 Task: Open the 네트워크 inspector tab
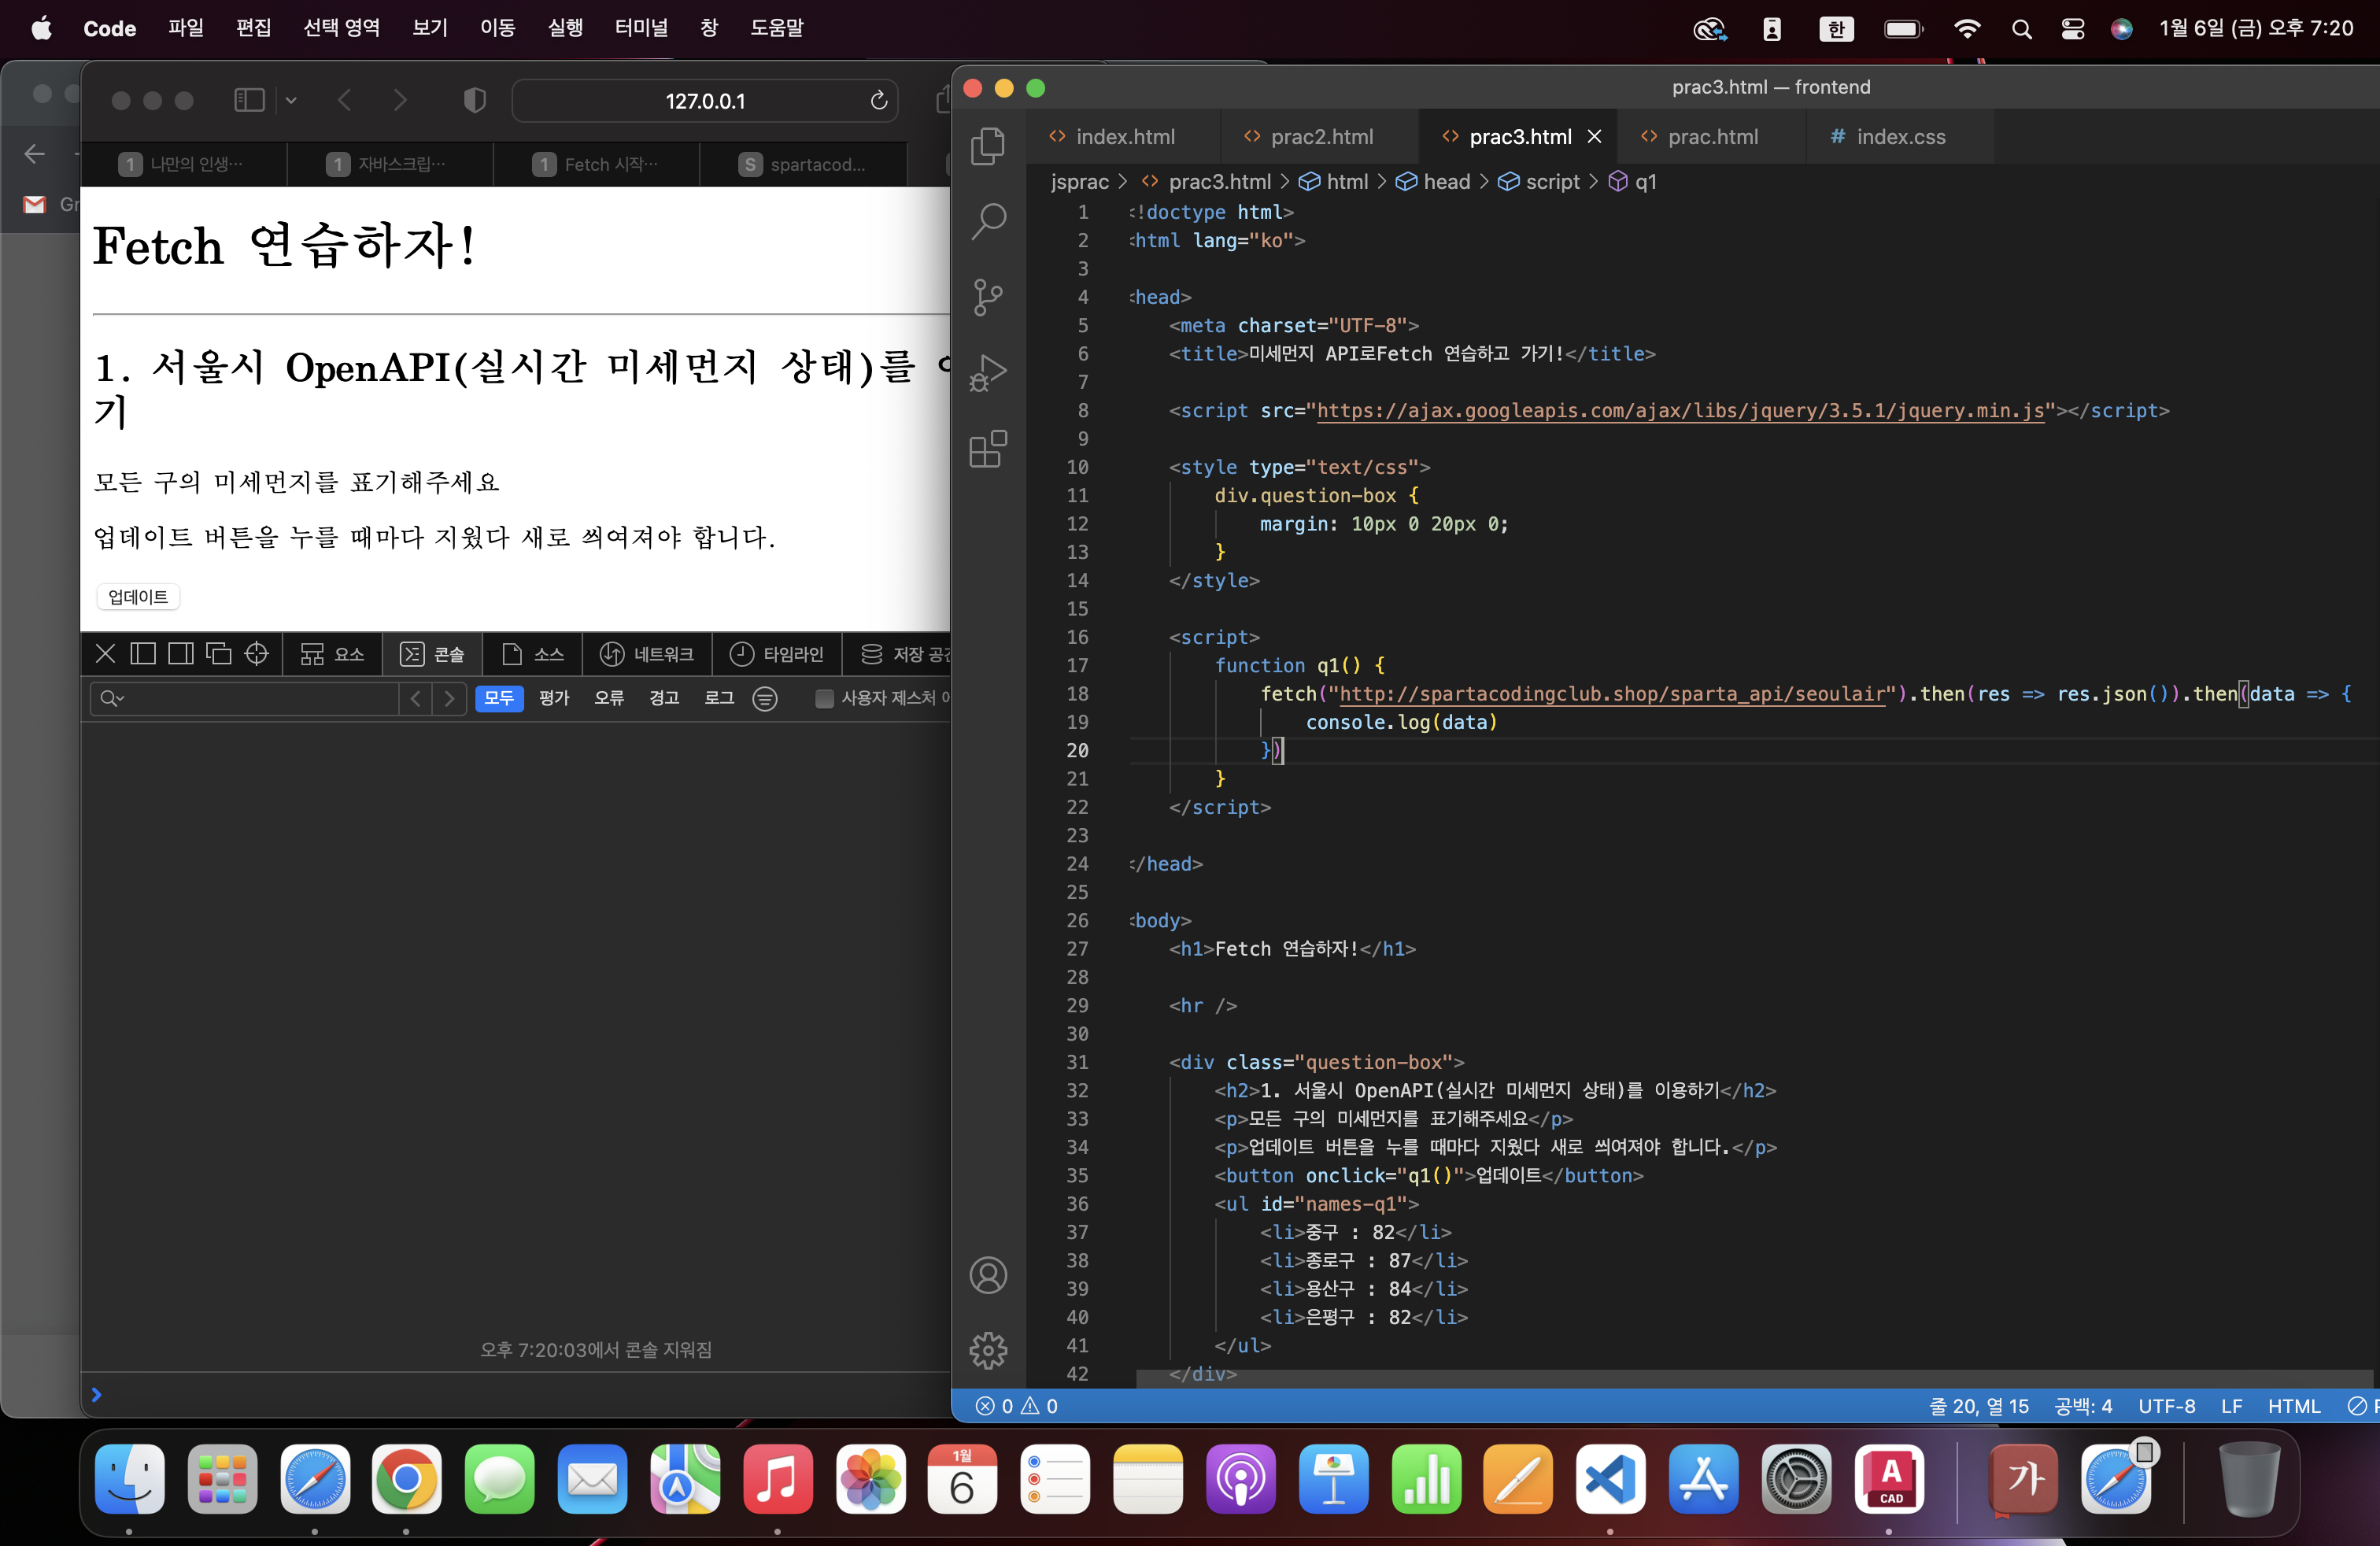coord(646,654)
